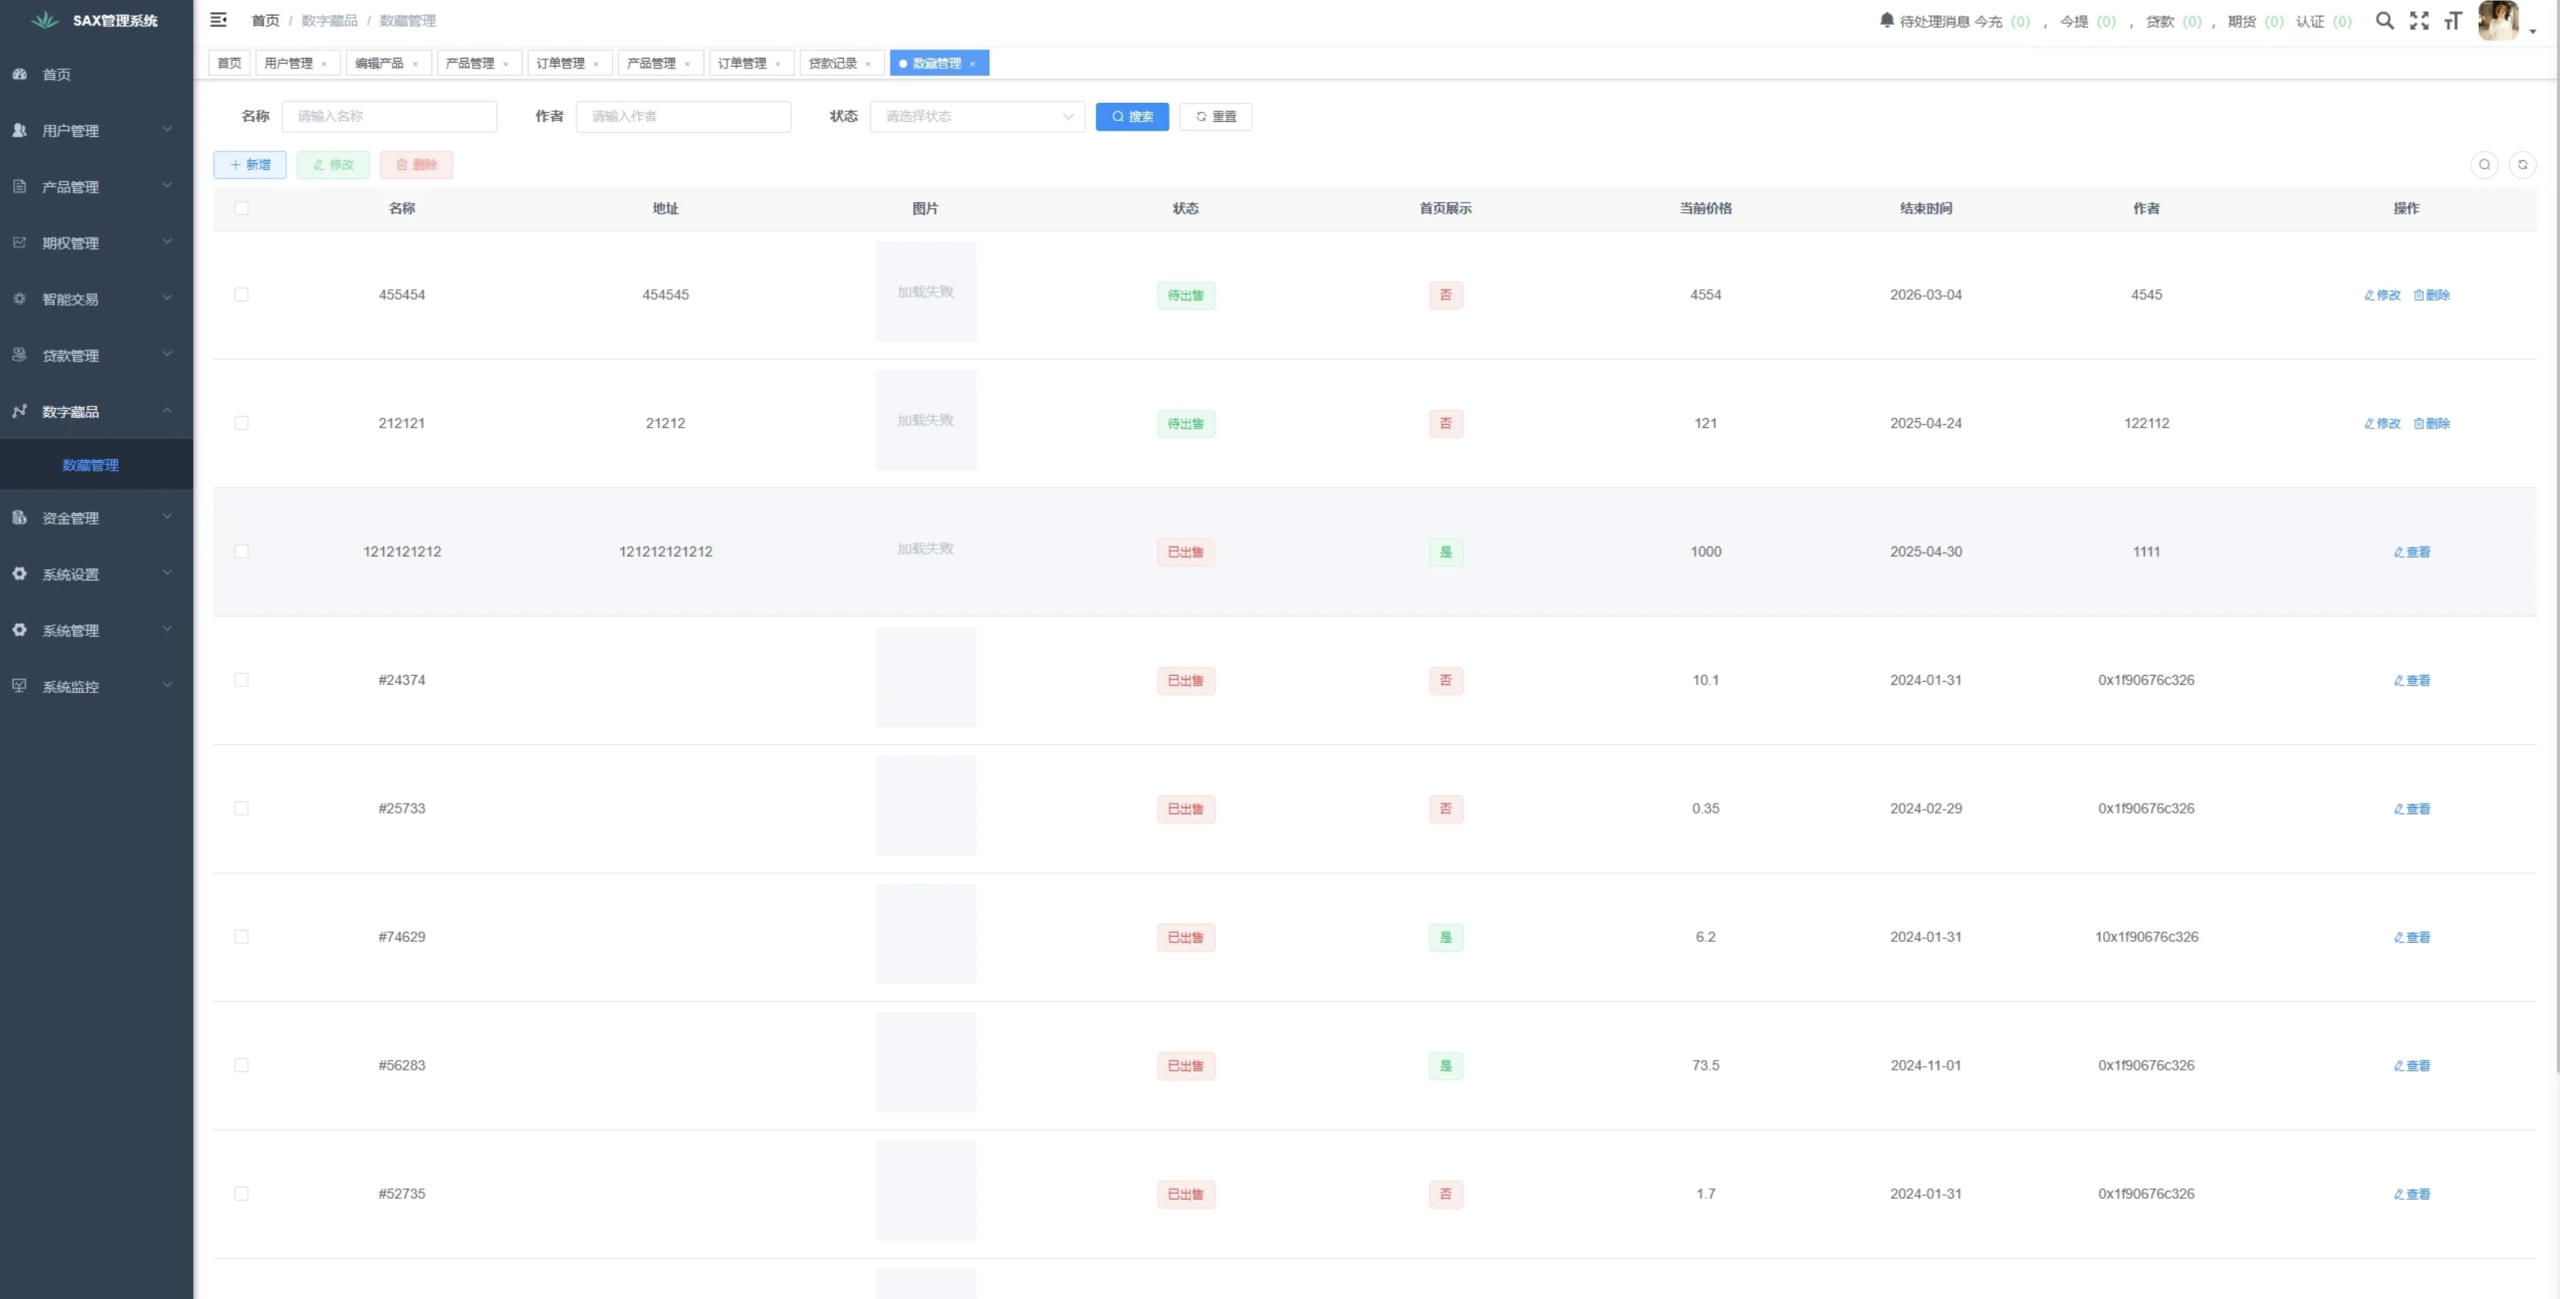Toggle fullscreen mode icon in header
The height and width of the screenshot is (1299, 2560).
pos(2418,21)
